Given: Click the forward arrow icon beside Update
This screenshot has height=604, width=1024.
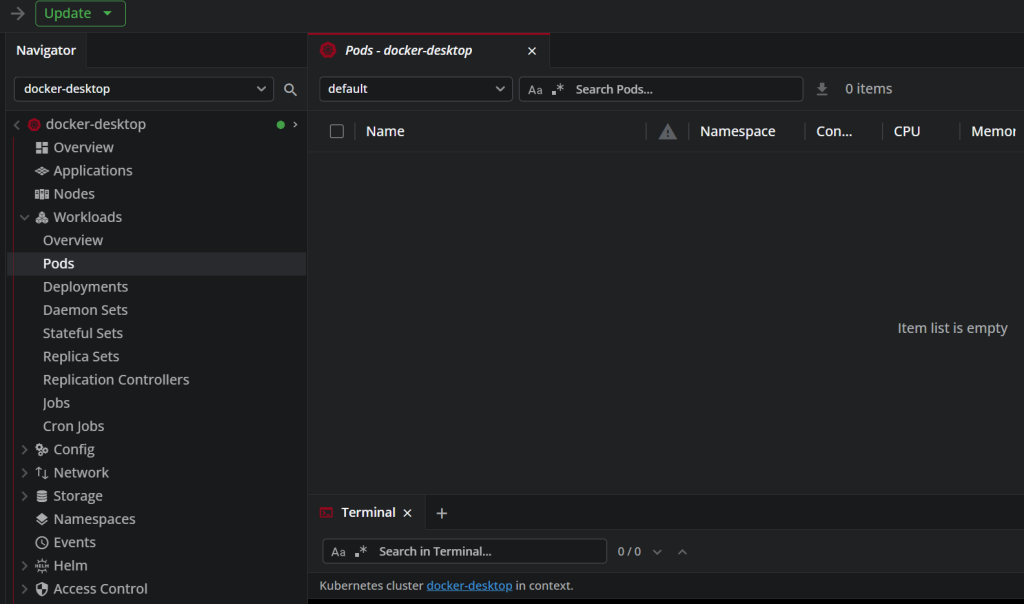Looking at the screenshot, I should (x=17, y=13).
